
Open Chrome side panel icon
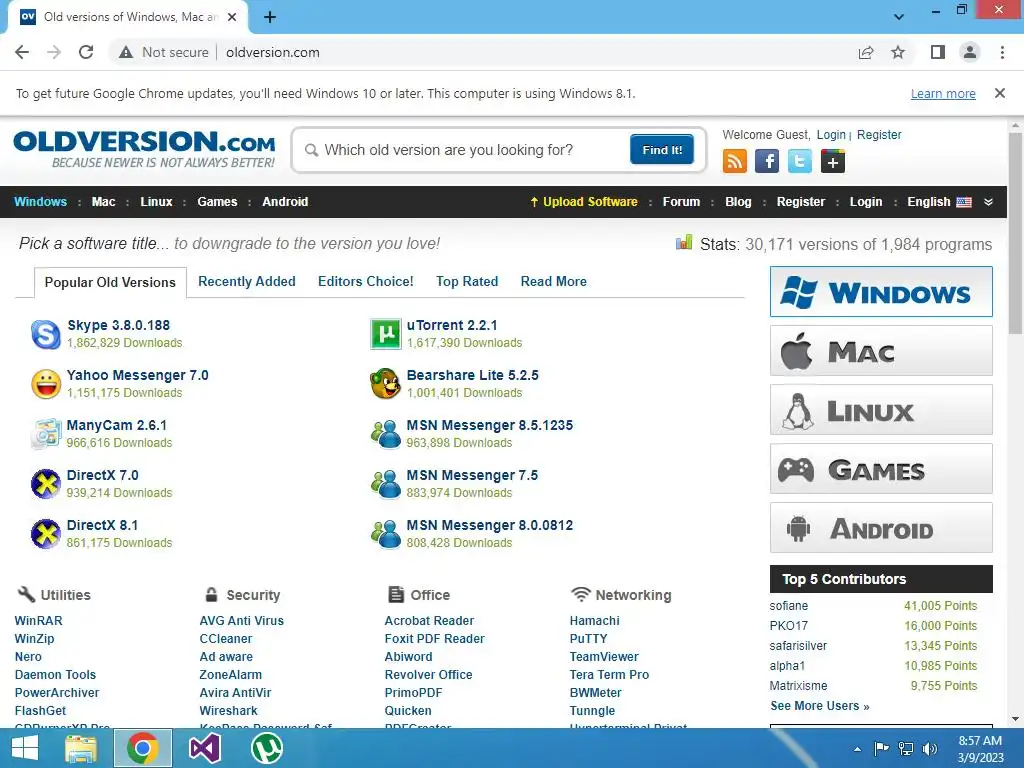938,52
